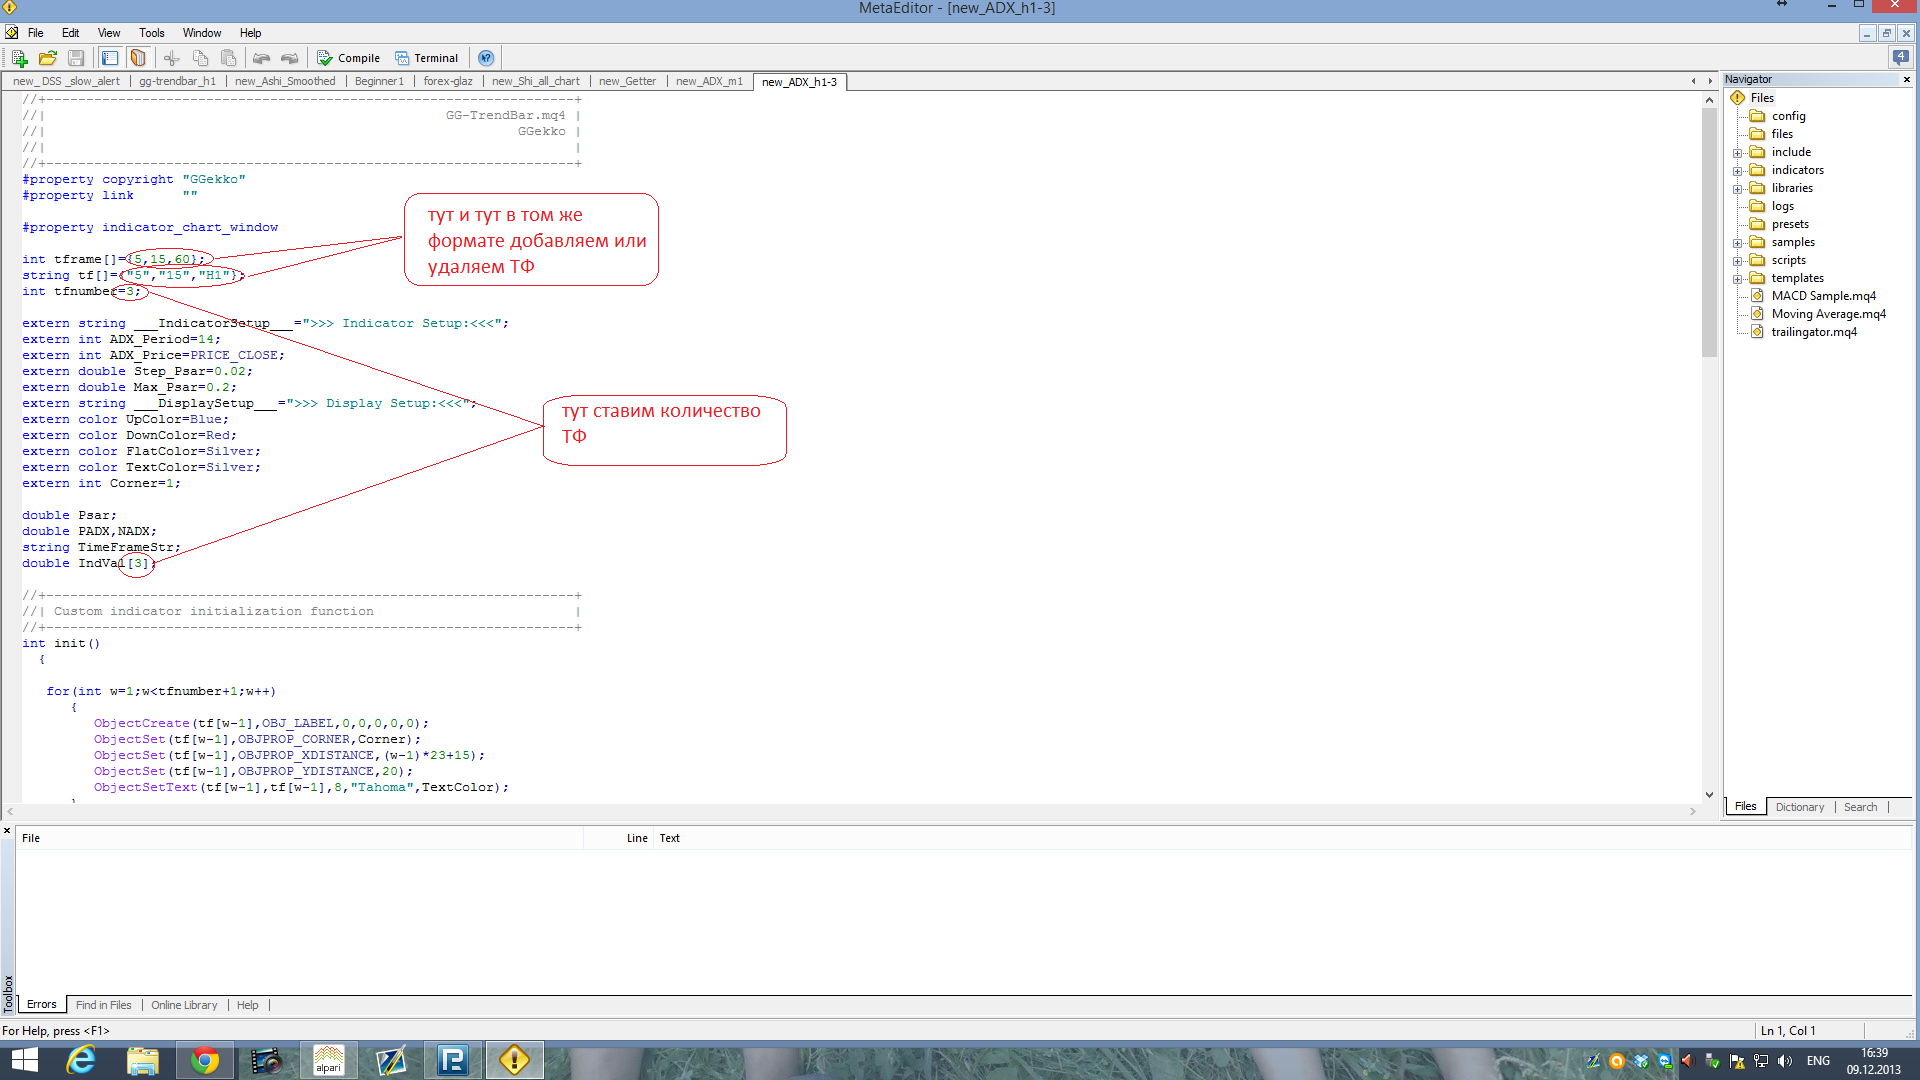Expand the samples folder
1920x1080 pixels.
click(1738, 243)
